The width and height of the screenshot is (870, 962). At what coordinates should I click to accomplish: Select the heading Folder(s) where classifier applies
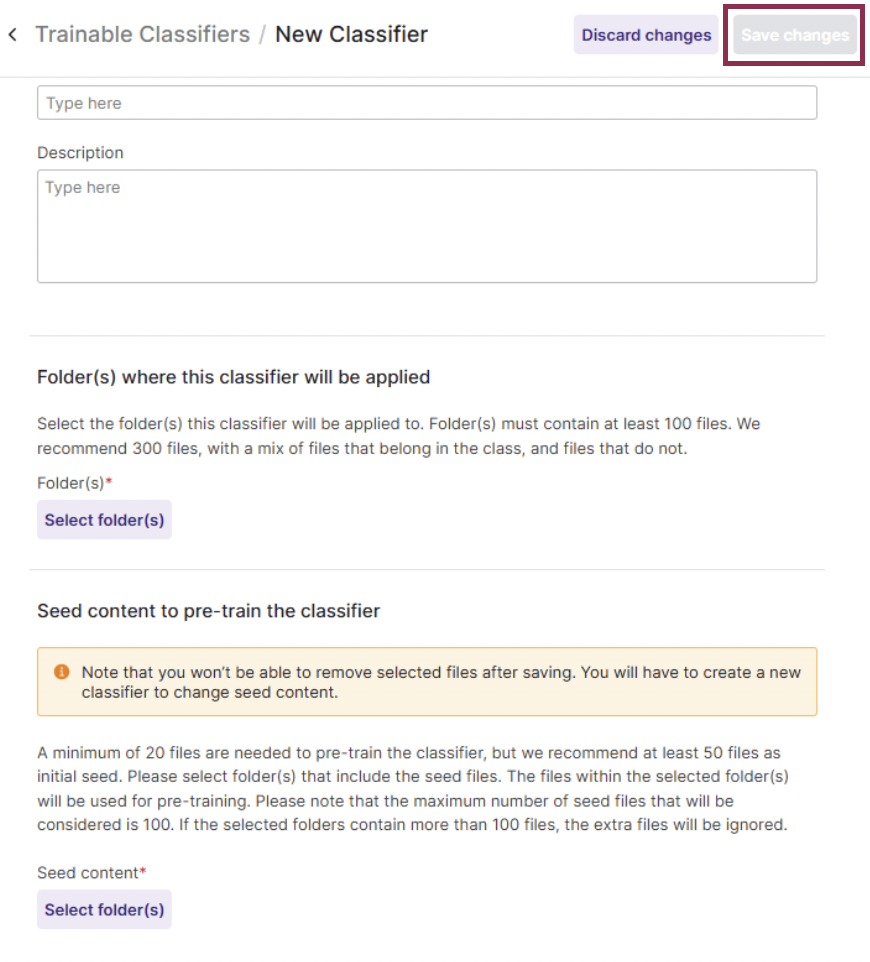click(x=233, y=377)
